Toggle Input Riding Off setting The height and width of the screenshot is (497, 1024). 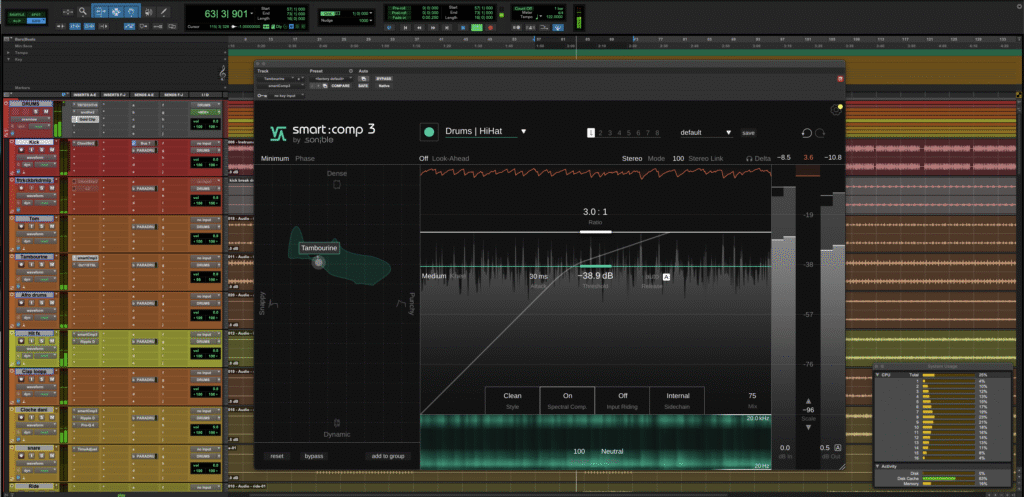622,400
